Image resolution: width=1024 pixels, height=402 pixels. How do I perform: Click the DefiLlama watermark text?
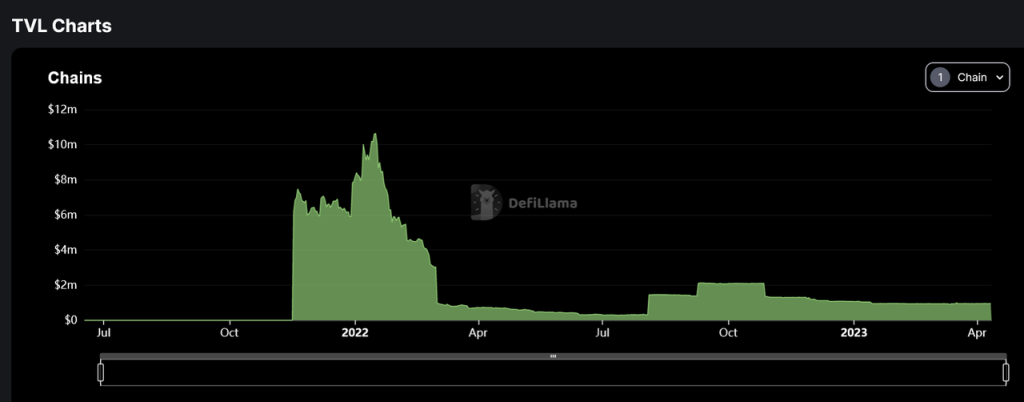point(542,203)
